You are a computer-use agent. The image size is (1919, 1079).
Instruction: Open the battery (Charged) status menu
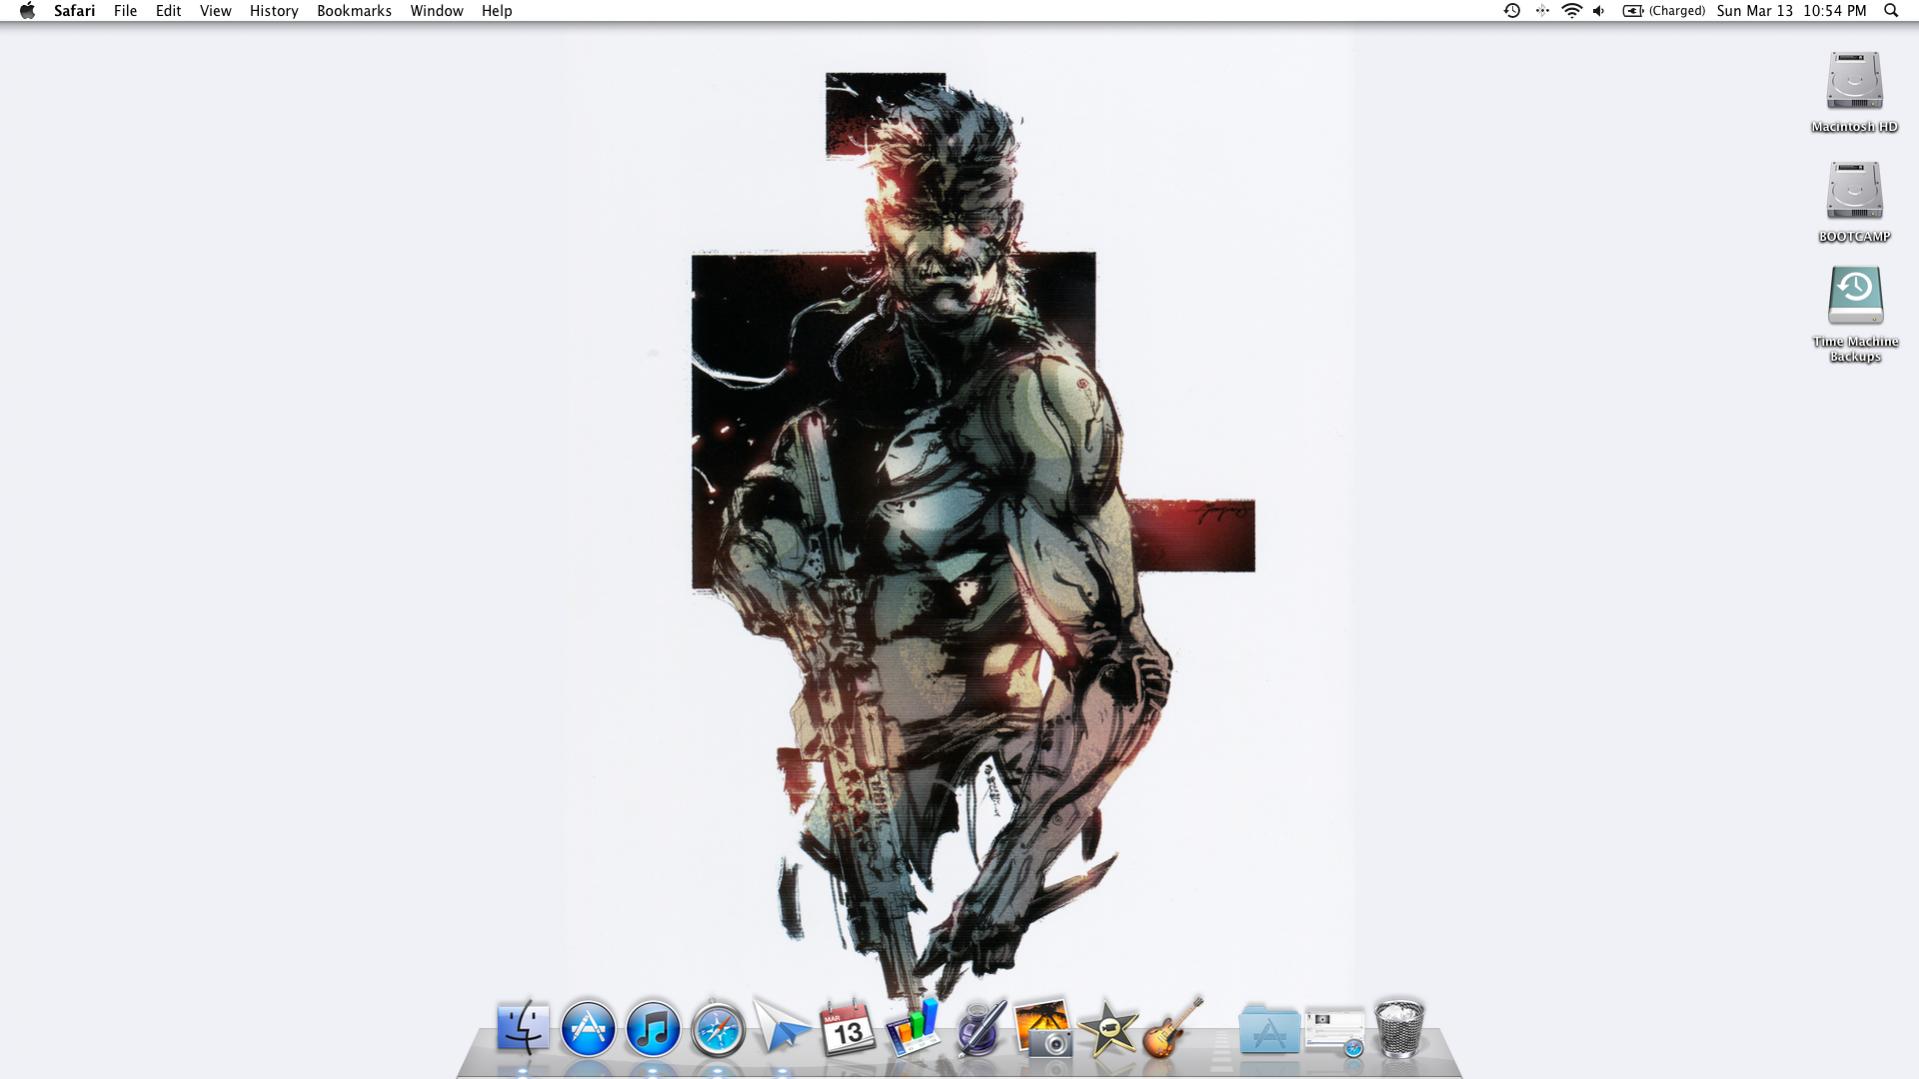point(1663,11)
